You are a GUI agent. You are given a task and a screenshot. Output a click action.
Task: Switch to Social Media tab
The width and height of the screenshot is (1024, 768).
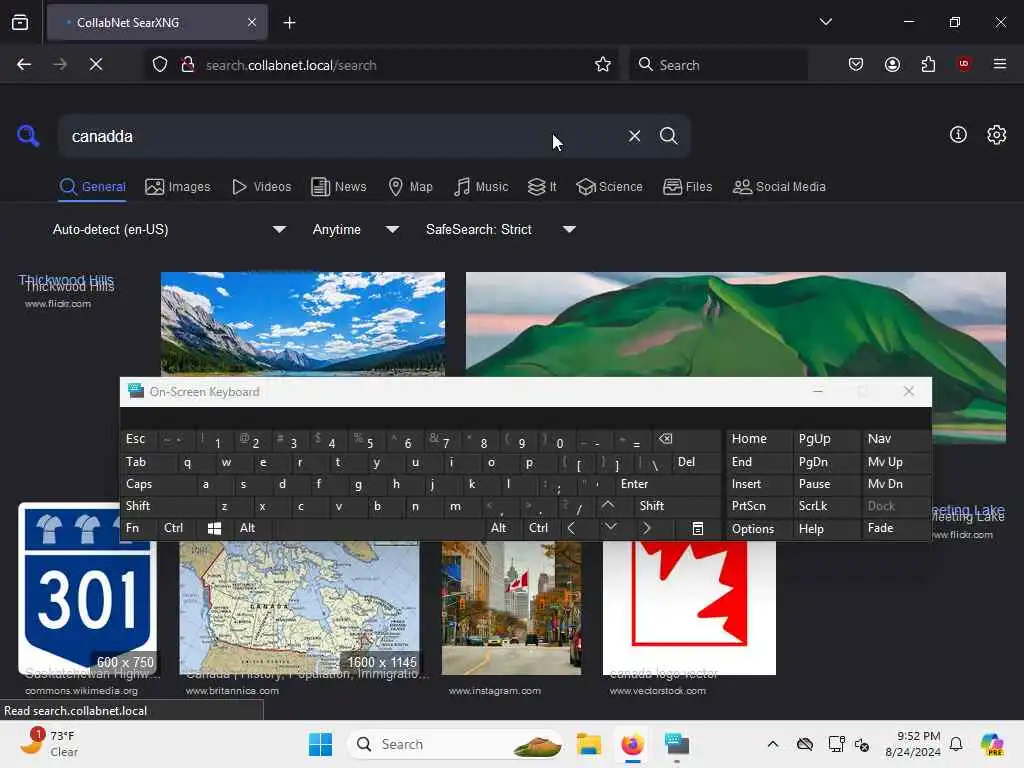click(779, 187)
